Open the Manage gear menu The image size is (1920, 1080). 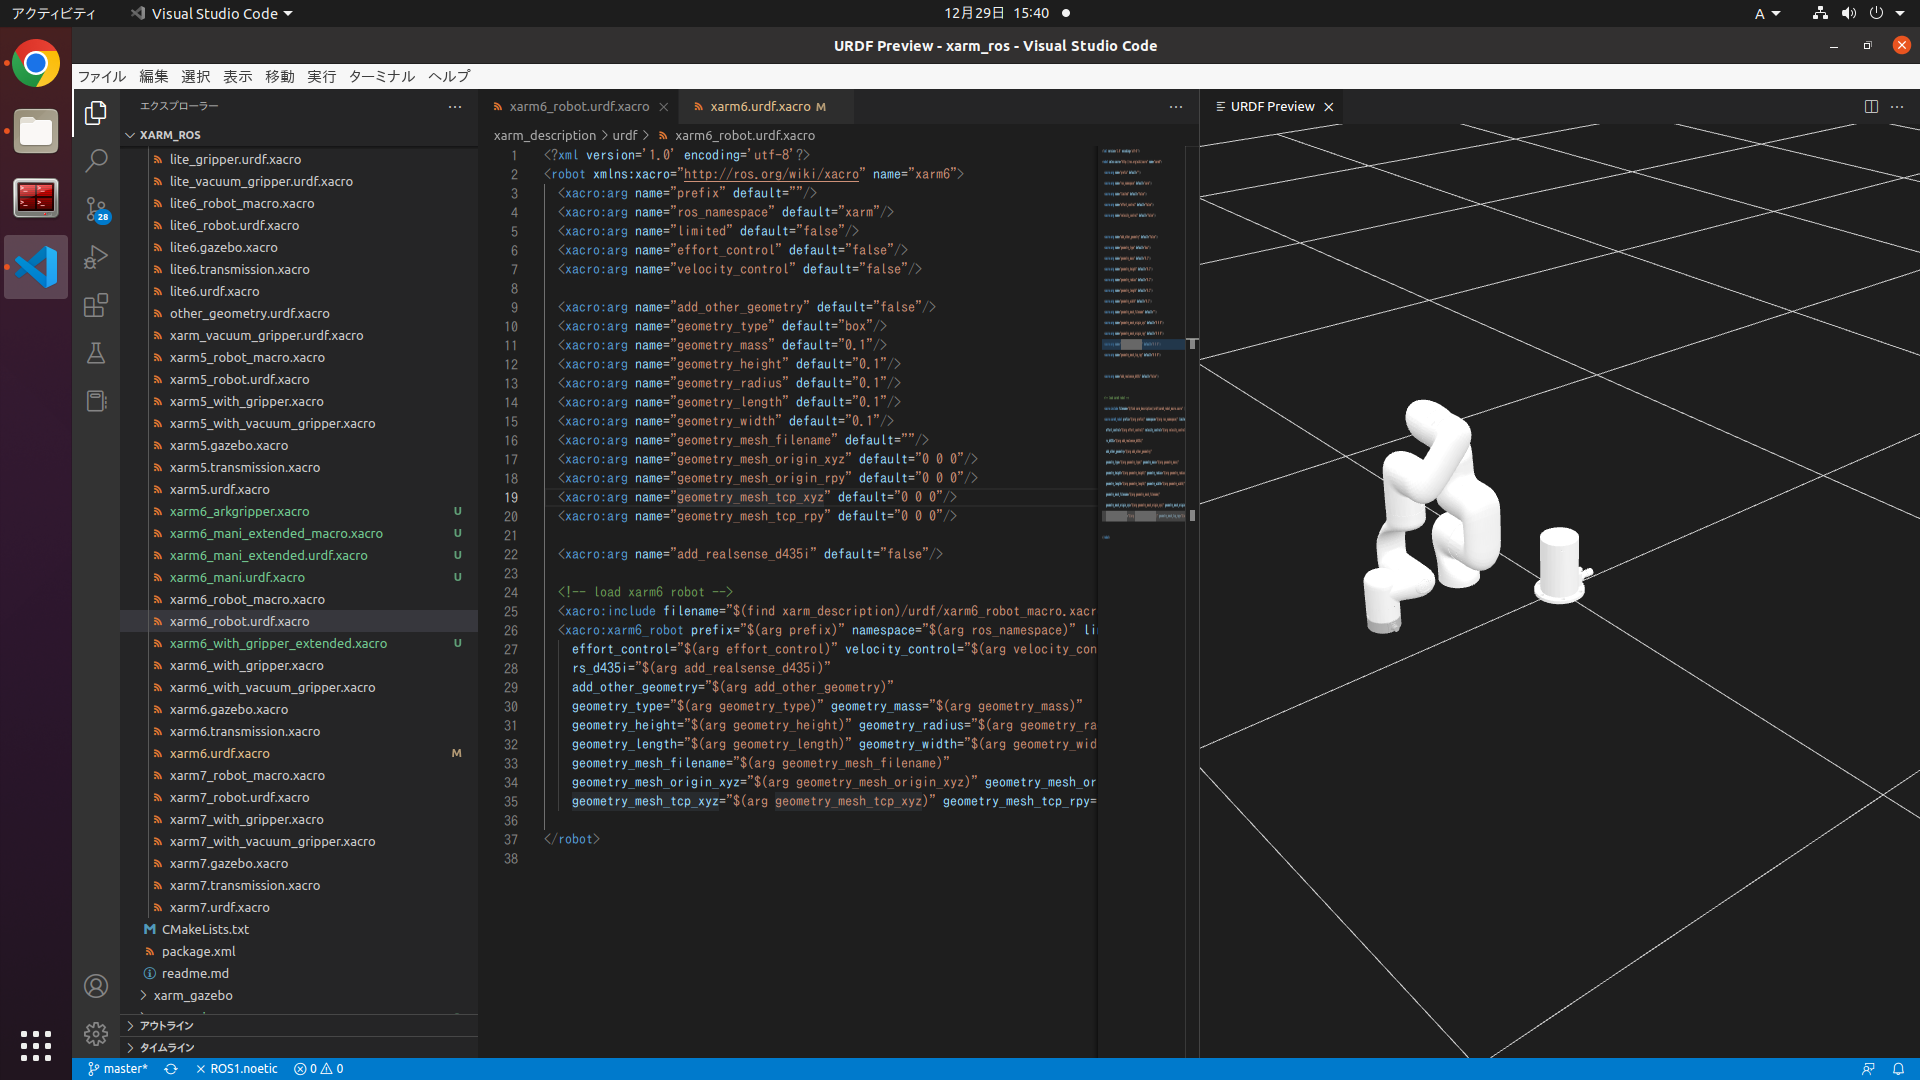pyautogui.click(x=95, y=1034)
